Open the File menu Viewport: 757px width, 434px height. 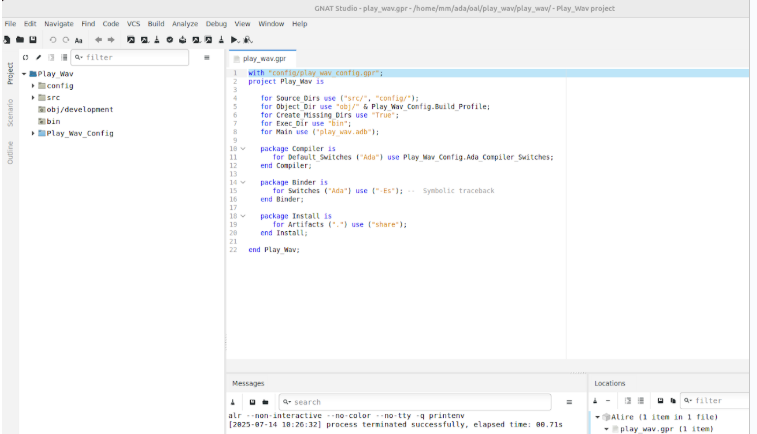point(10,24)
